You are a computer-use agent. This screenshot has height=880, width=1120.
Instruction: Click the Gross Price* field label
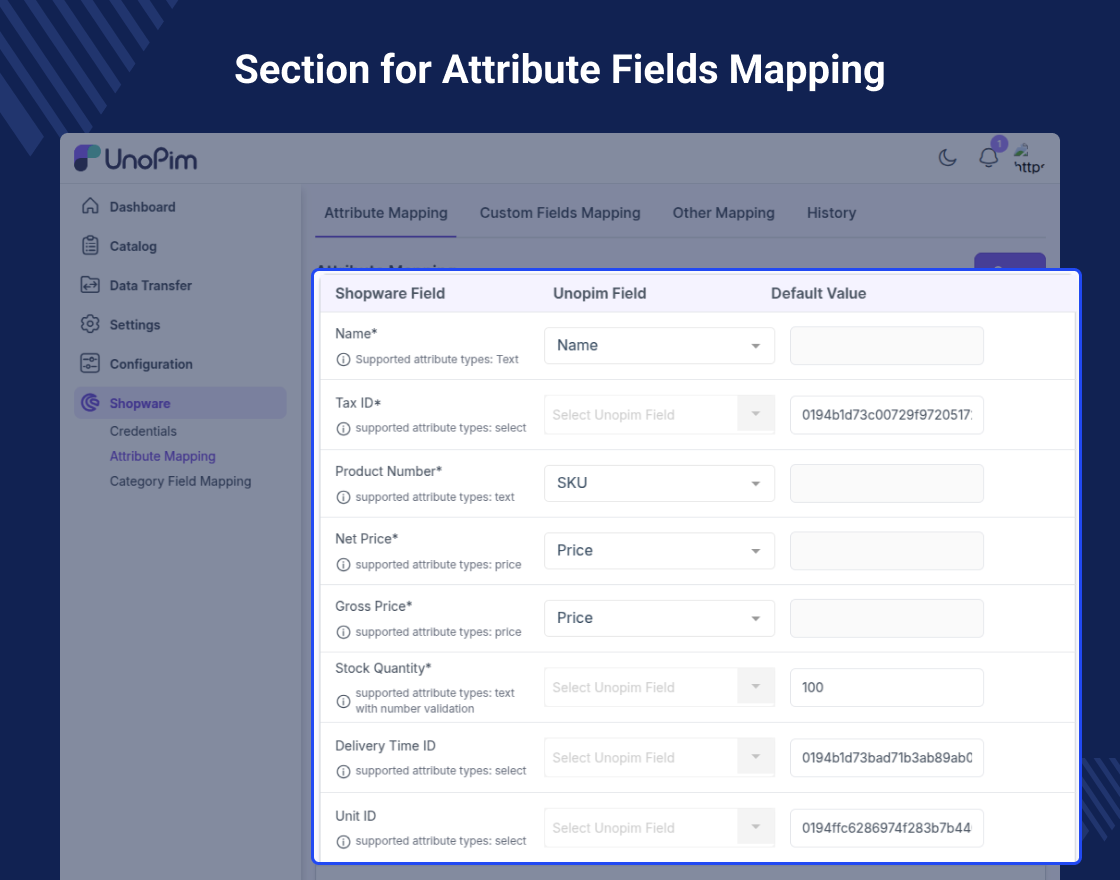click(x=374, y=606)
